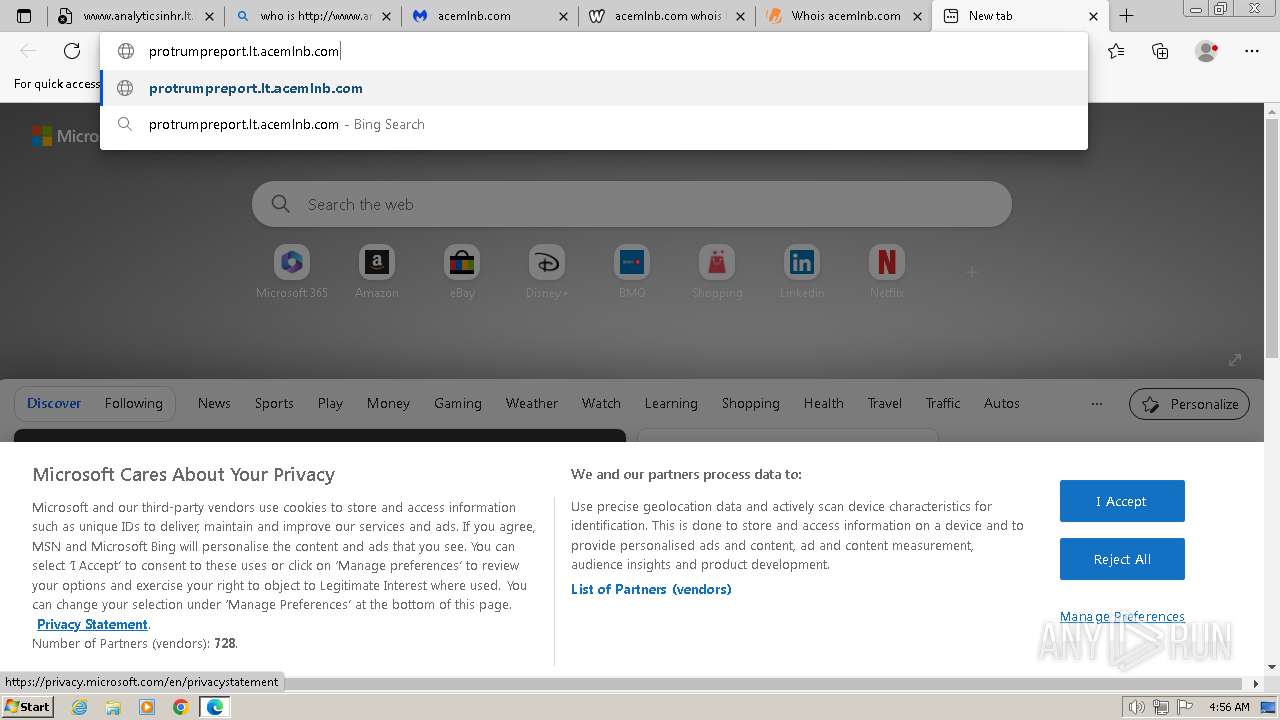Open Disney+ quick link tile

click(x=547, y=272)
